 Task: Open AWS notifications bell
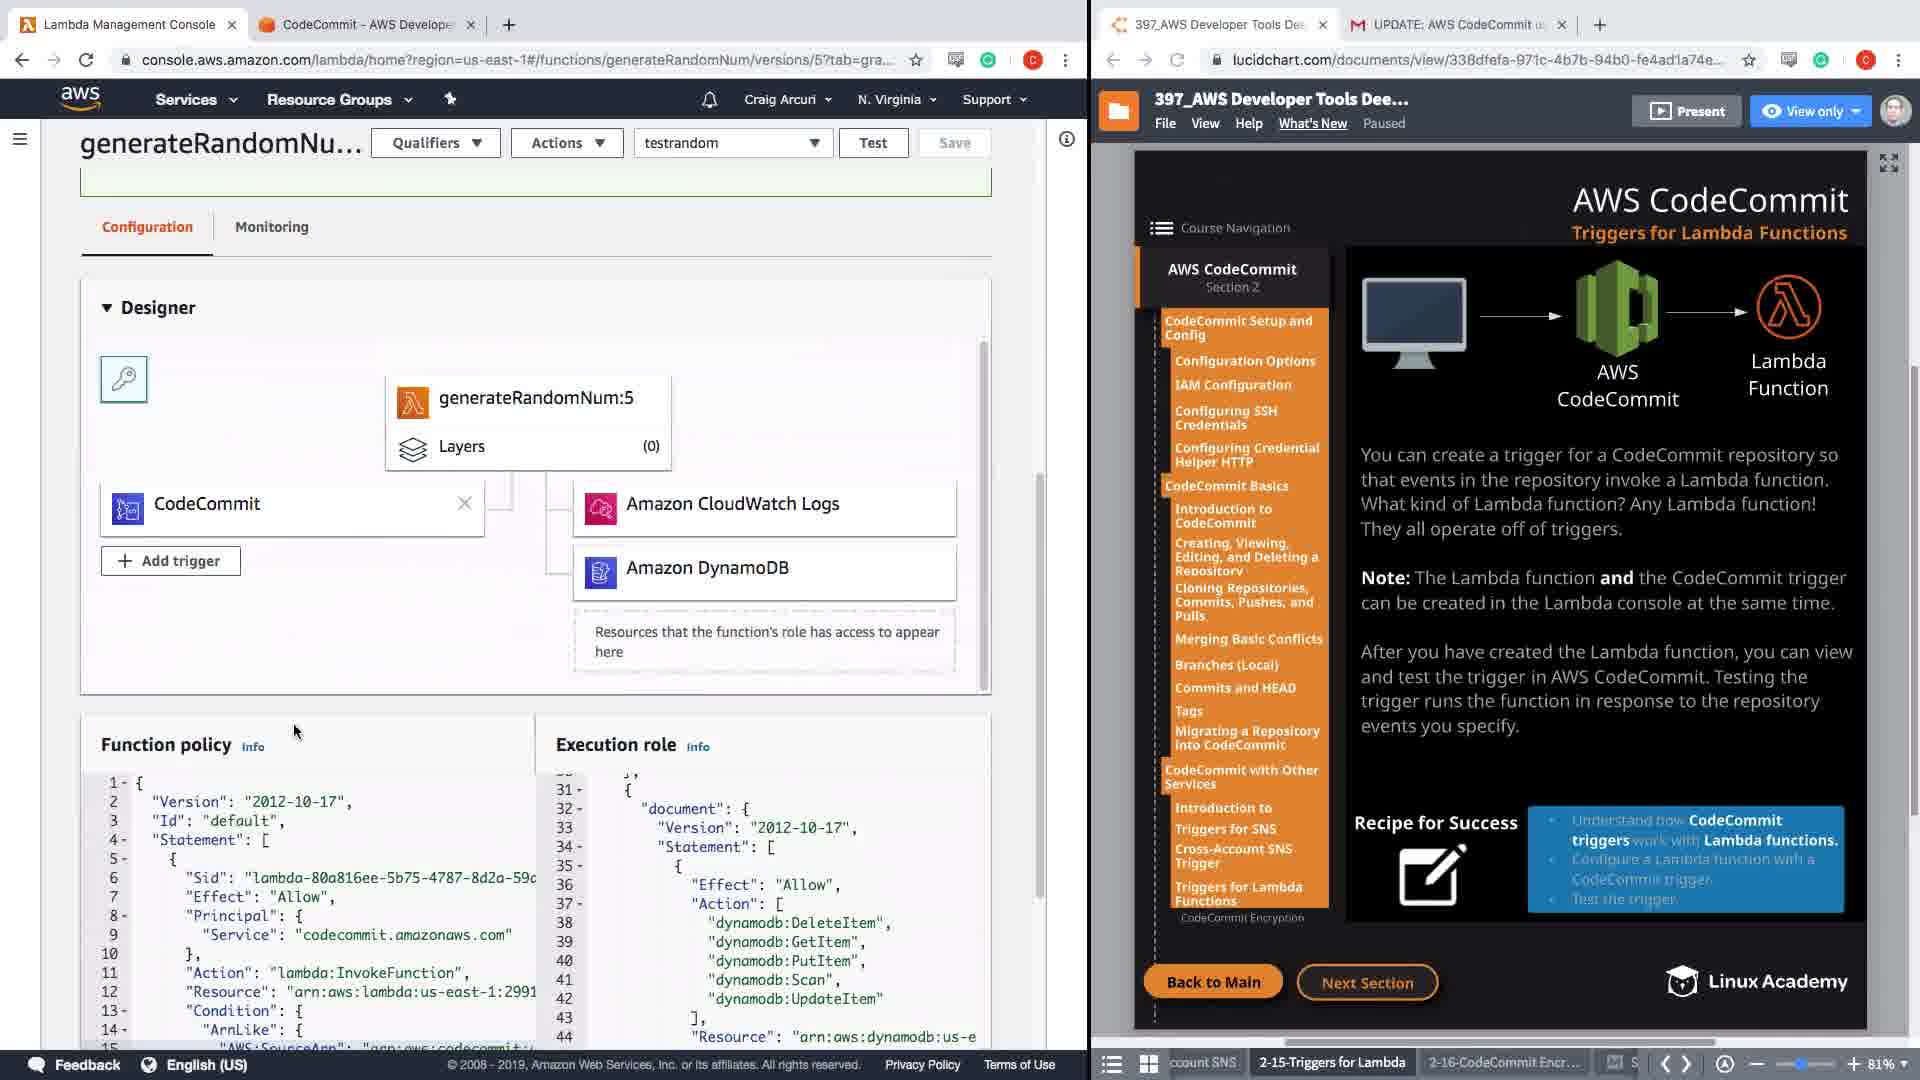coord(709,100)
